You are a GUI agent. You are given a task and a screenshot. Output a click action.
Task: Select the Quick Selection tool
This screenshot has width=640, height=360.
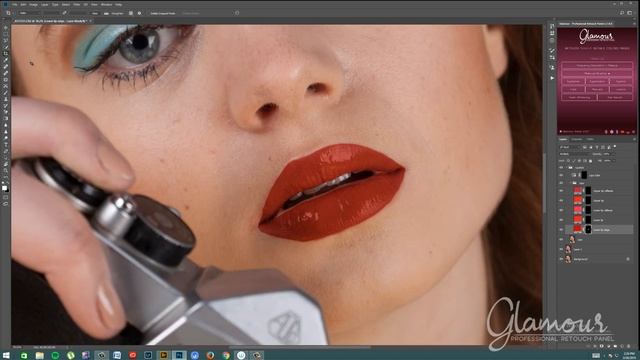tap(6, 47)
